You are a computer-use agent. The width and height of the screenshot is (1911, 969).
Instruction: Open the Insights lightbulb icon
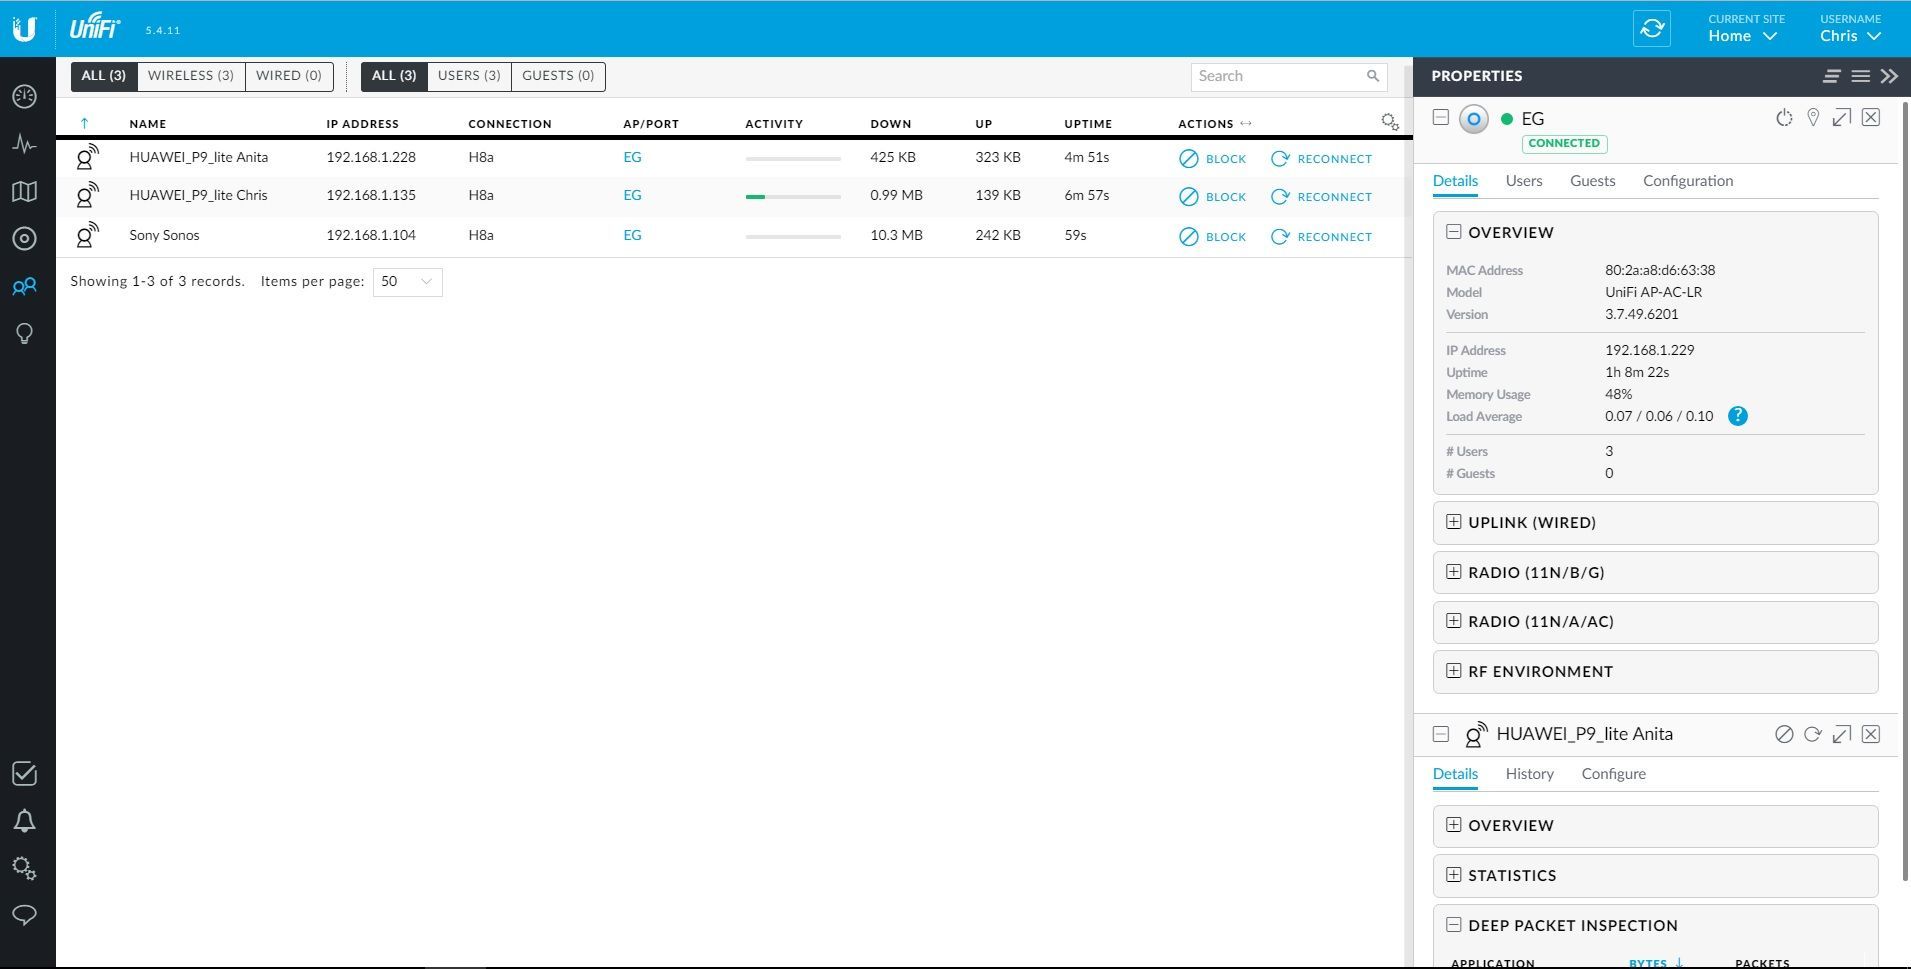click(x=25, y=333)
